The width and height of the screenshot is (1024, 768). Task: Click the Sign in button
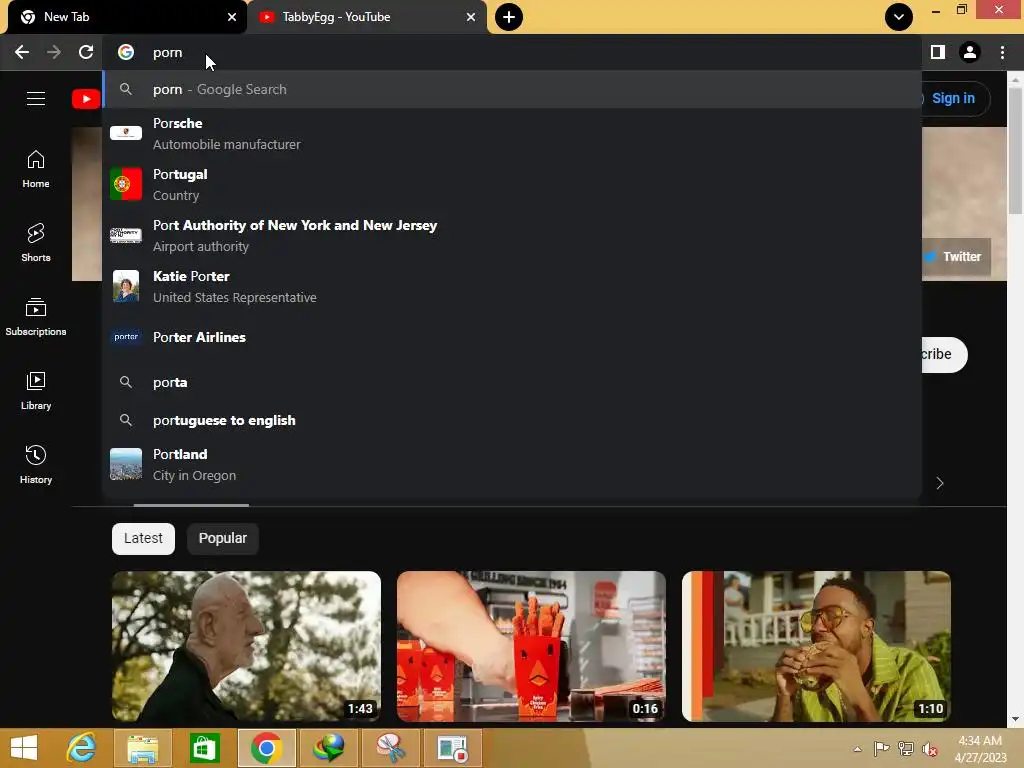coord(955,99)
